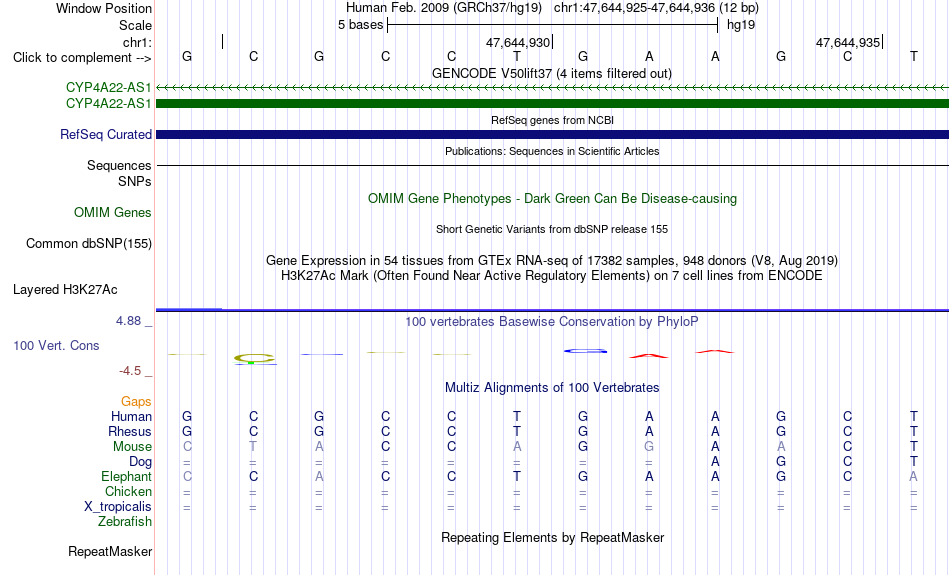Click the blue H3K27Ac signal bar
Viewport: 950px width, 575px height.
[x=552, y=310]
